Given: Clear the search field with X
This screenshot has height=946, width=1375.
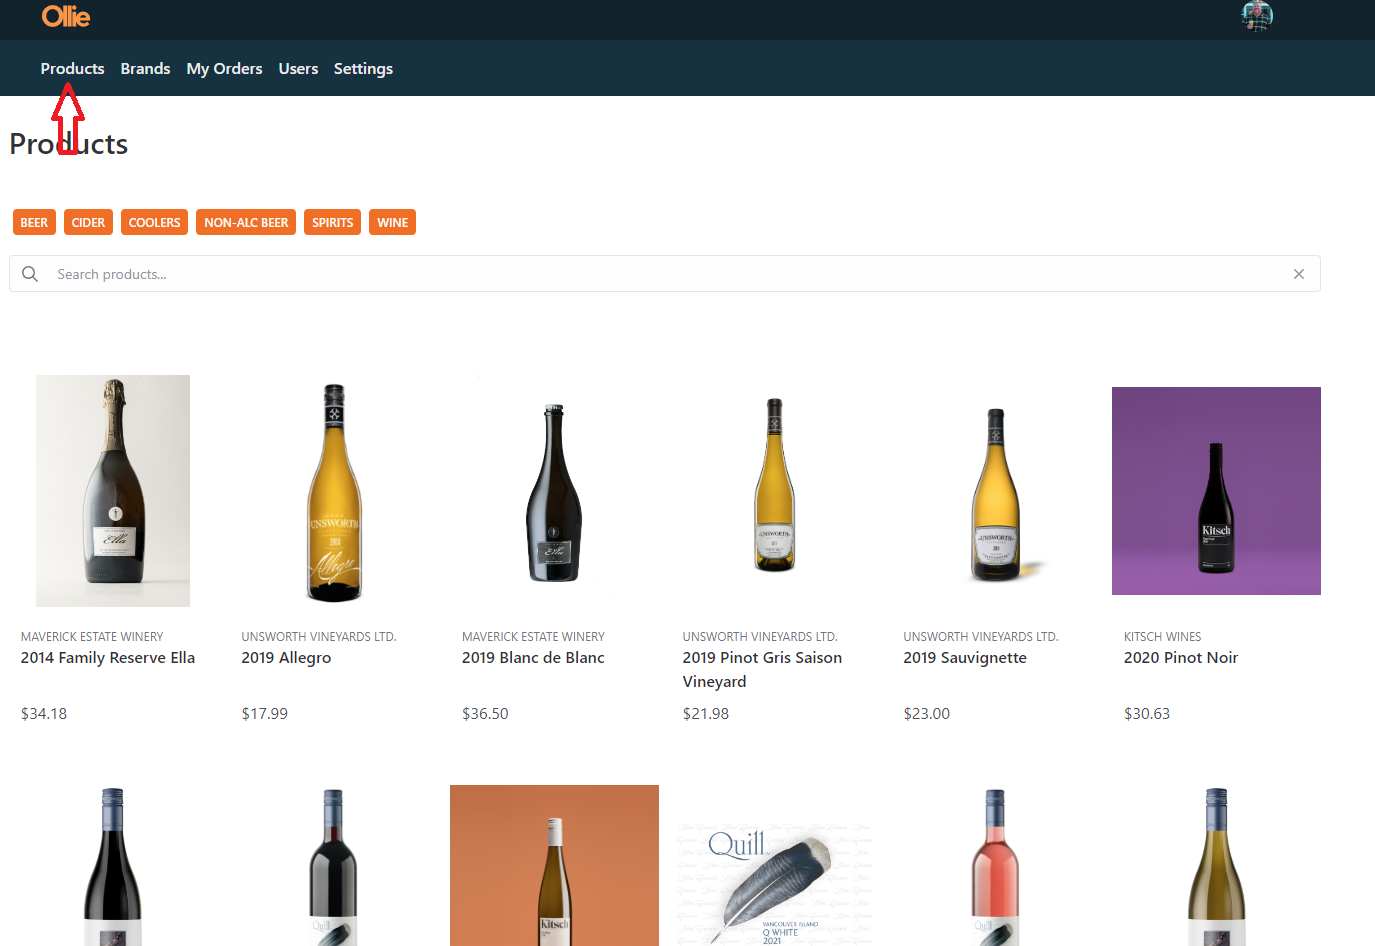Looking at the screenshot, I should click(x=1299, y=274).
